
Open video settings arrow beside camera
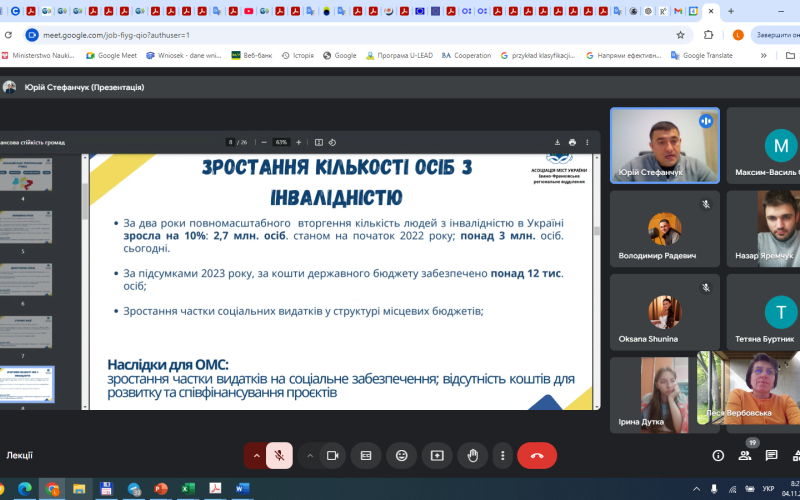point(310,456)
